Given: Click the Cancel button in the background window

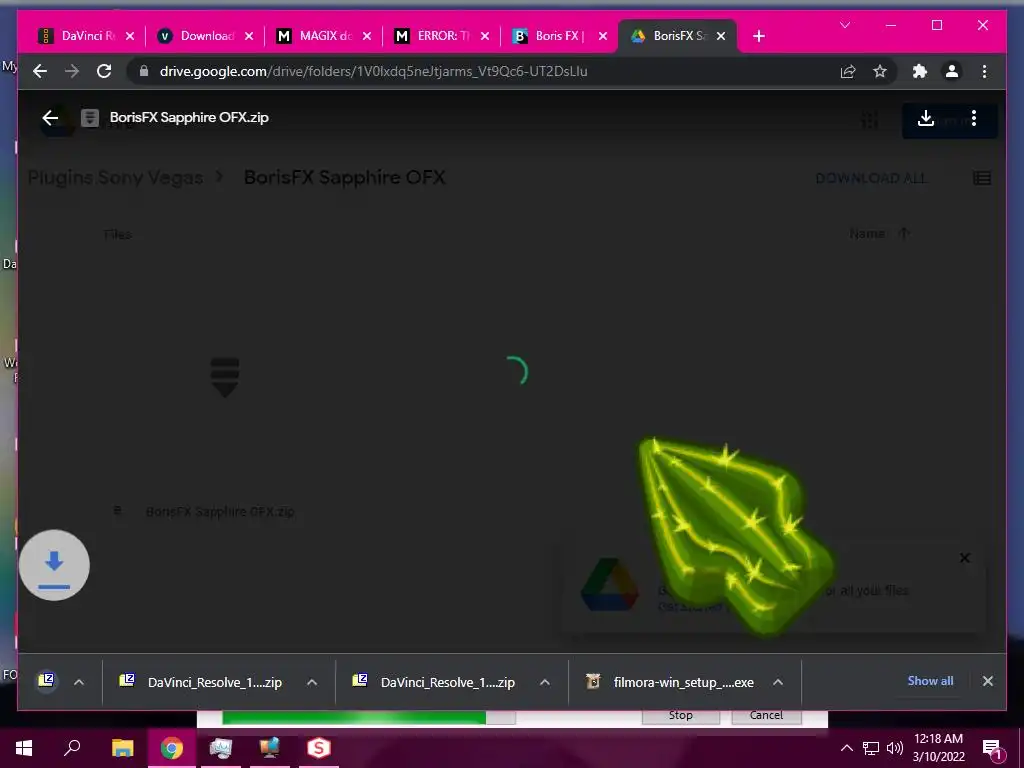Looking at the screenshot, I should coord(766,716).
